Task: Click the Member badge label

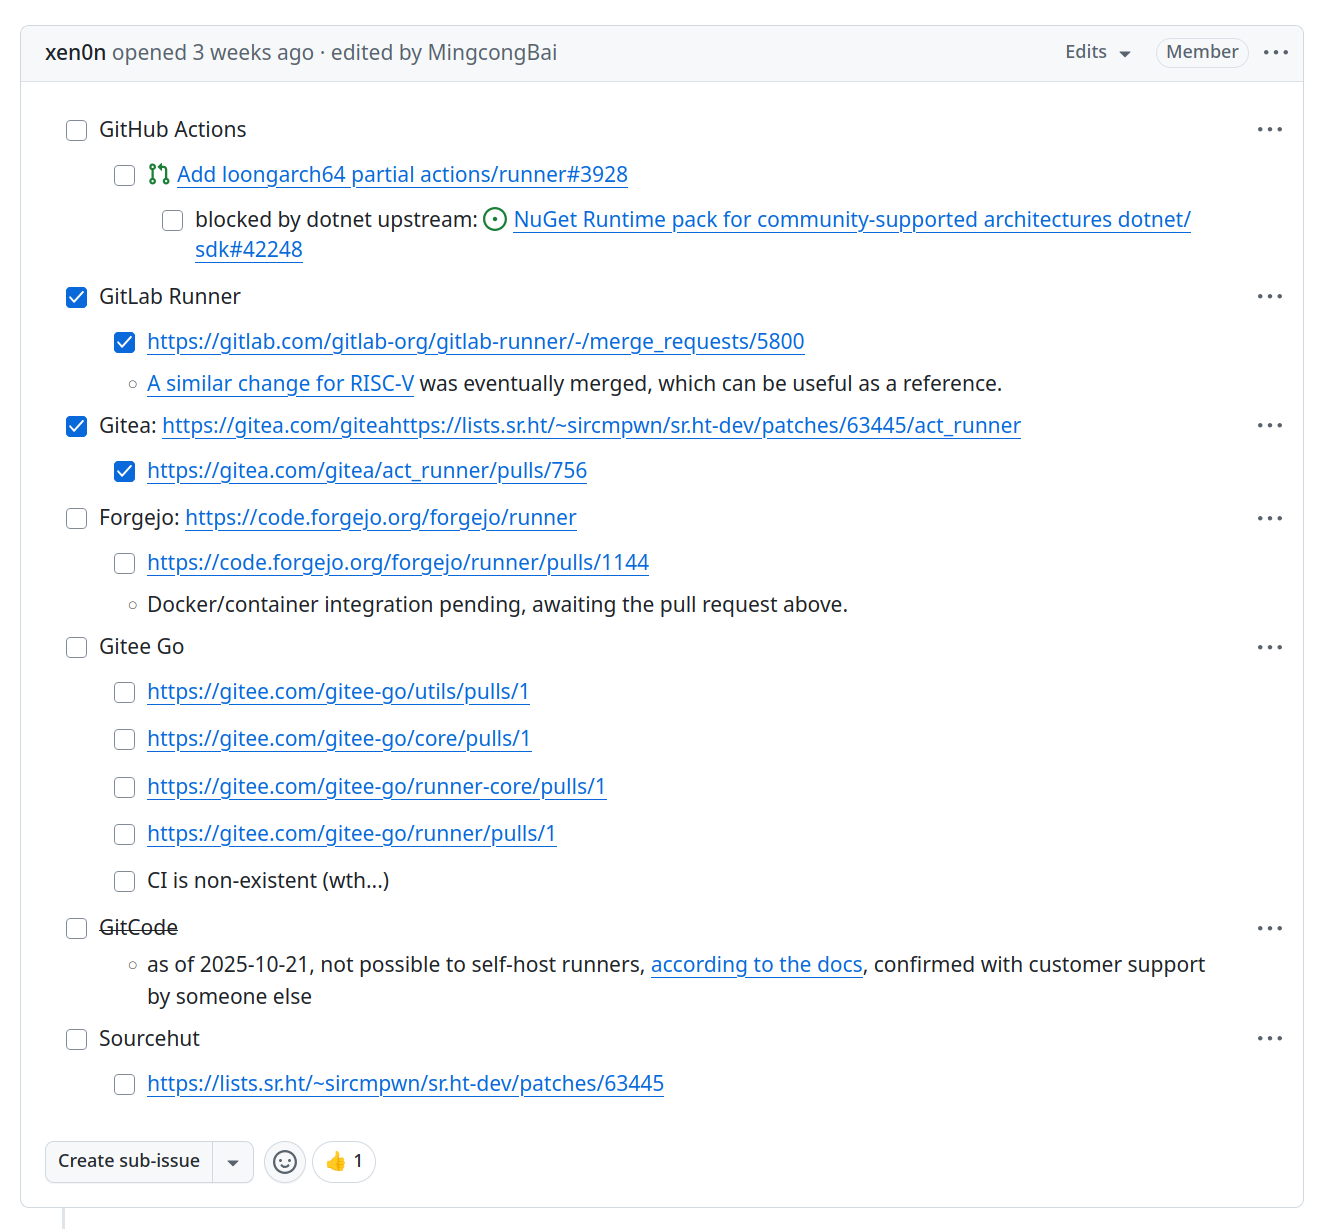Action: [x=1201, y=52]
